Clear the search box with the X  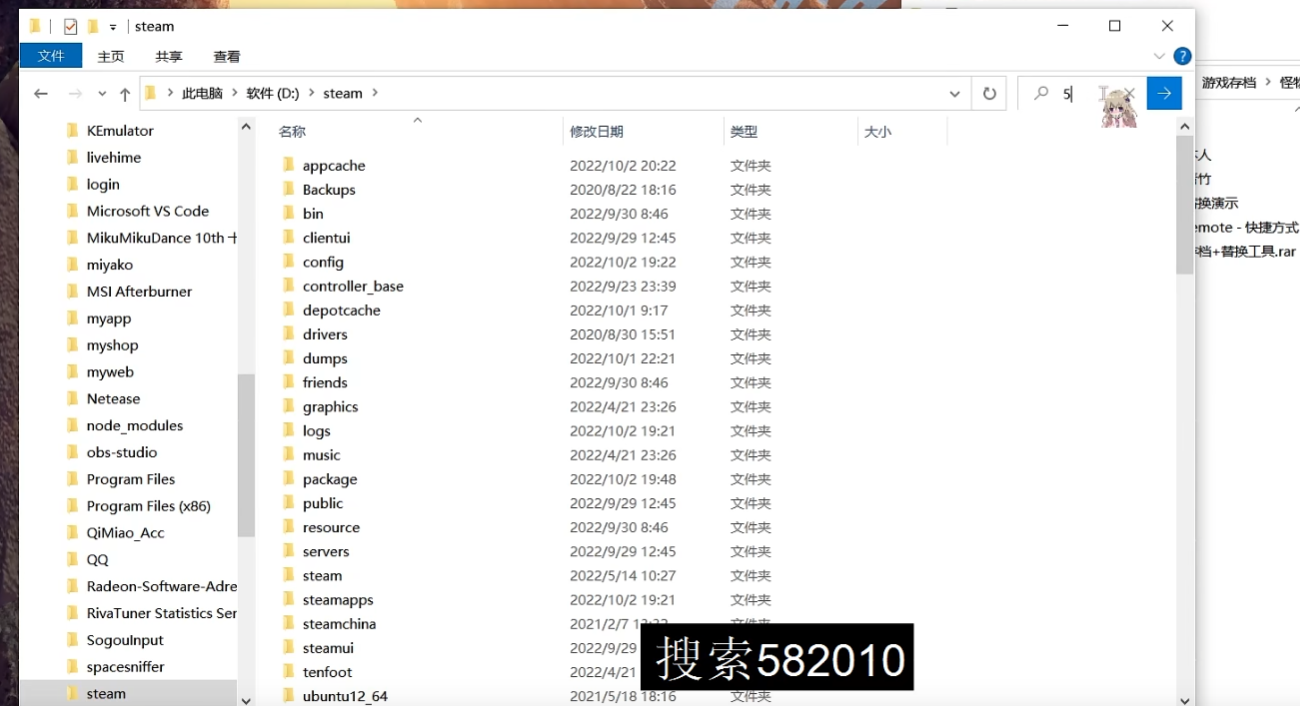(x=1129, y=93)
